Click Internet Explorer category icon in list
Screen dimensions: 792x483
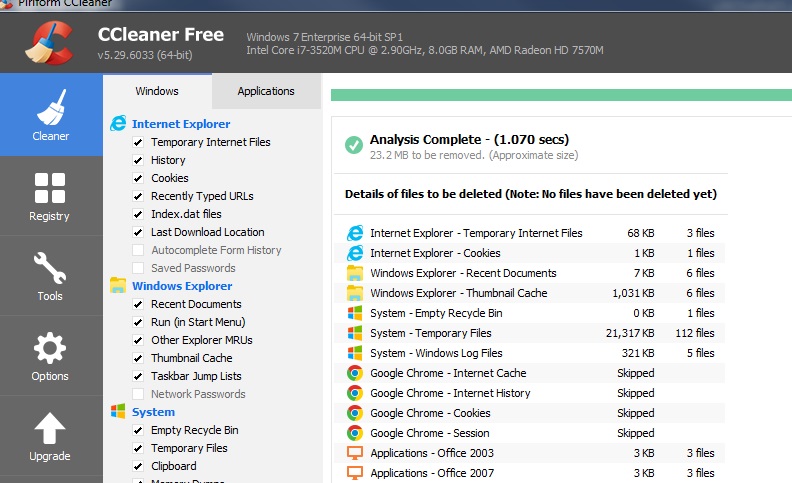pyautogui.click(x=118, y=123)
